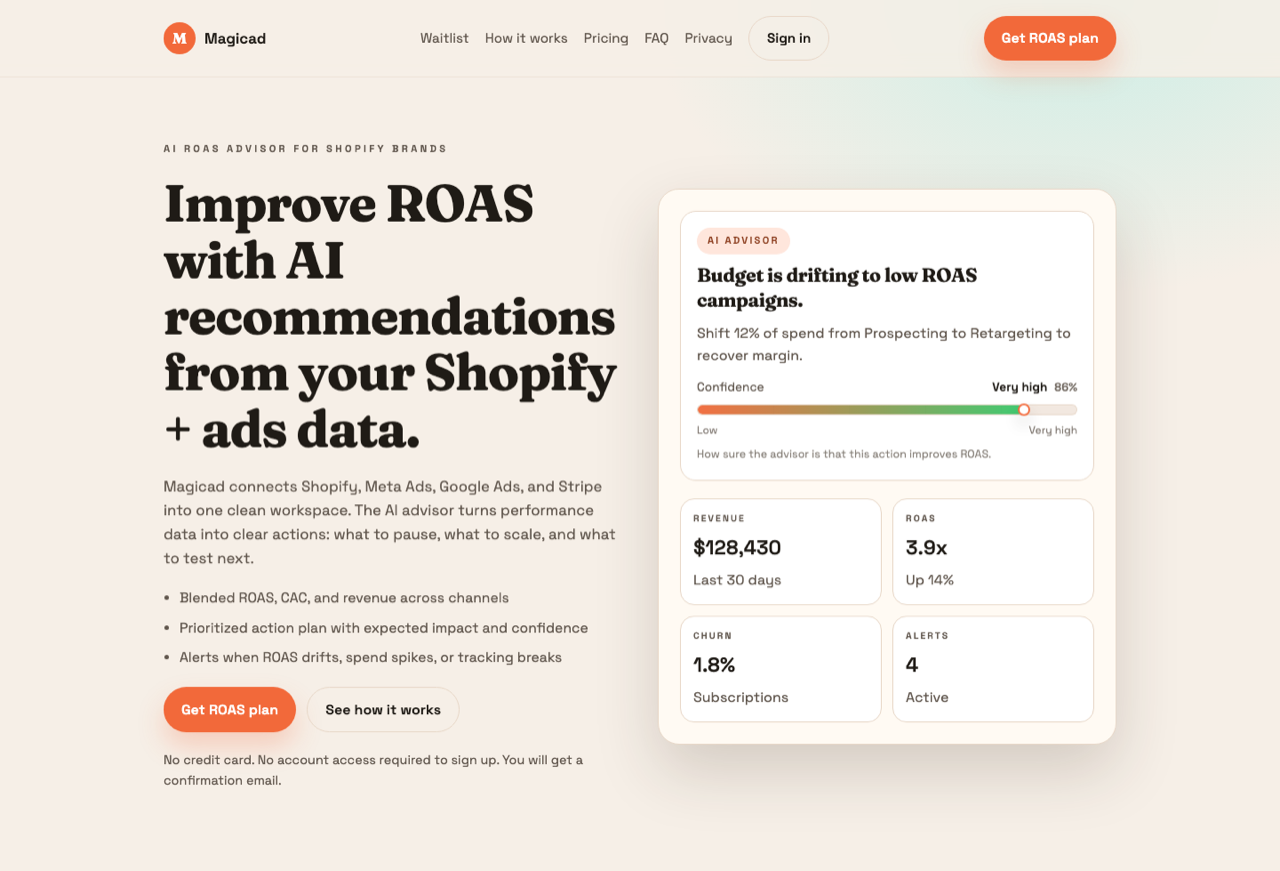Screen dimensions: 1280x871
Task: Click the Very high 86% confidence value
Action: [x=1034, y=387]
